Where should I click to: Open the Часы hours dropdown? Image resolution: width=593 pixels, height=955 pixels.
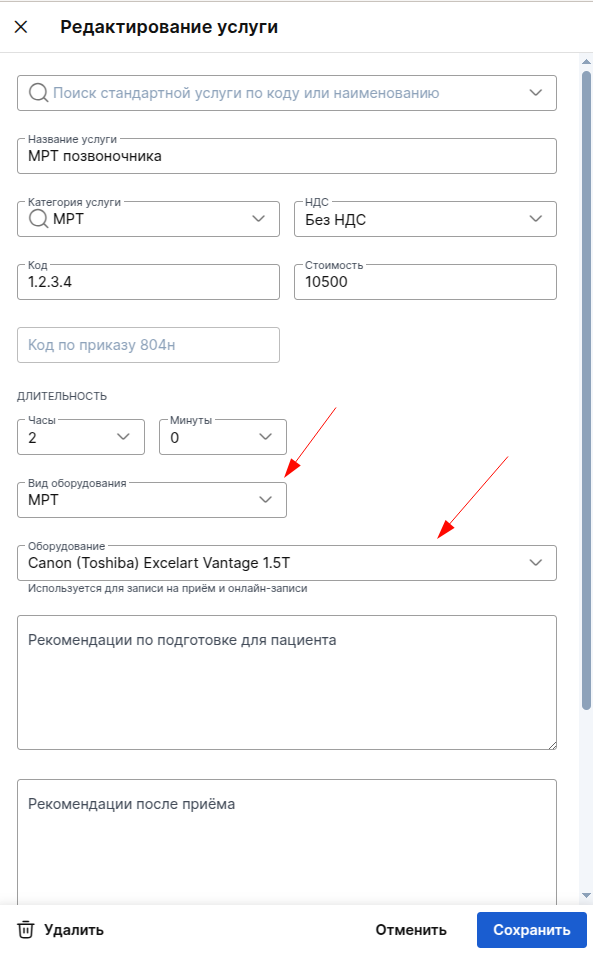click(81, 437)
